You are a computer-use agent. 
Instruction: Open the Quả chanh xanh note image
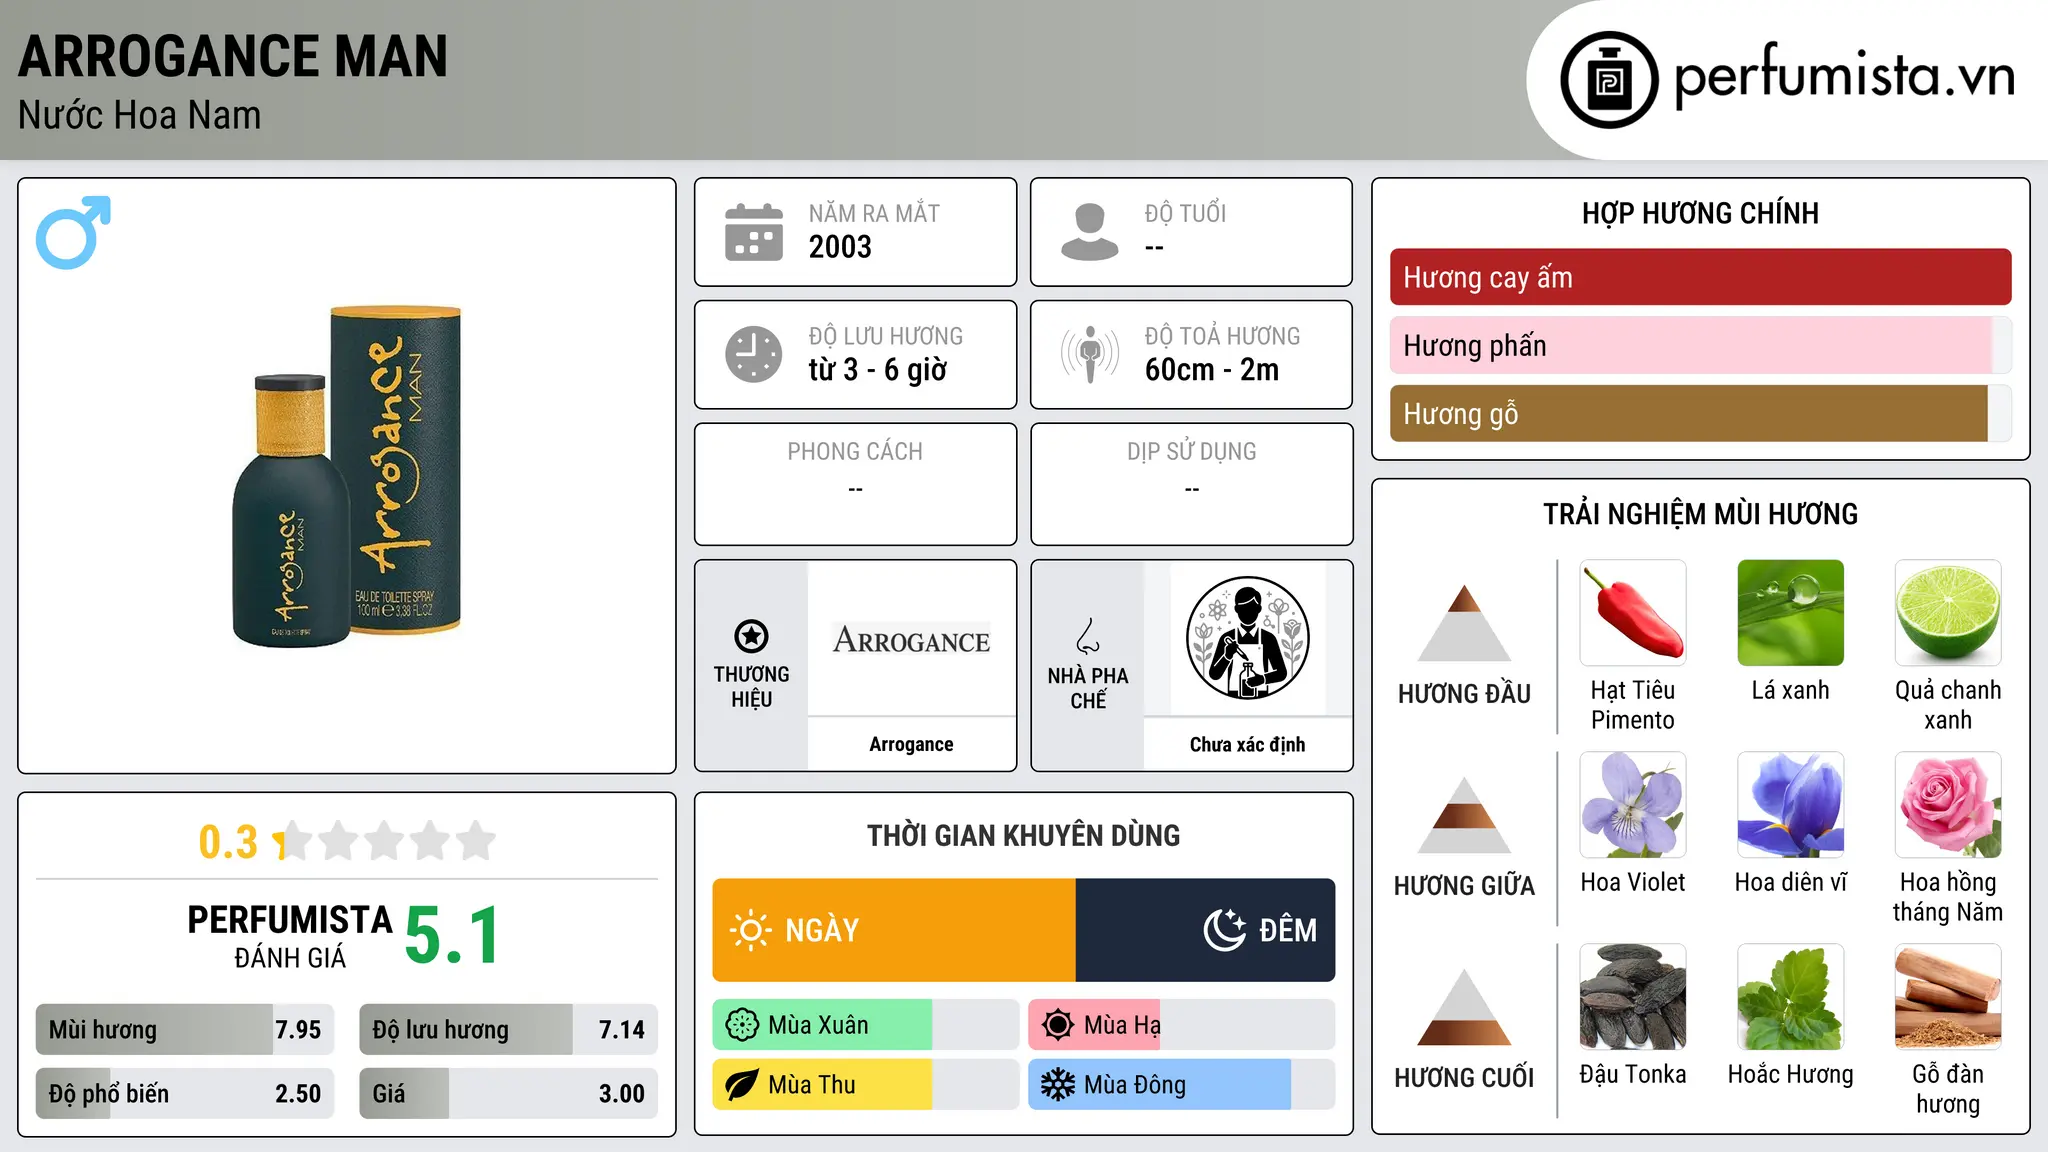coord(1948,613)
